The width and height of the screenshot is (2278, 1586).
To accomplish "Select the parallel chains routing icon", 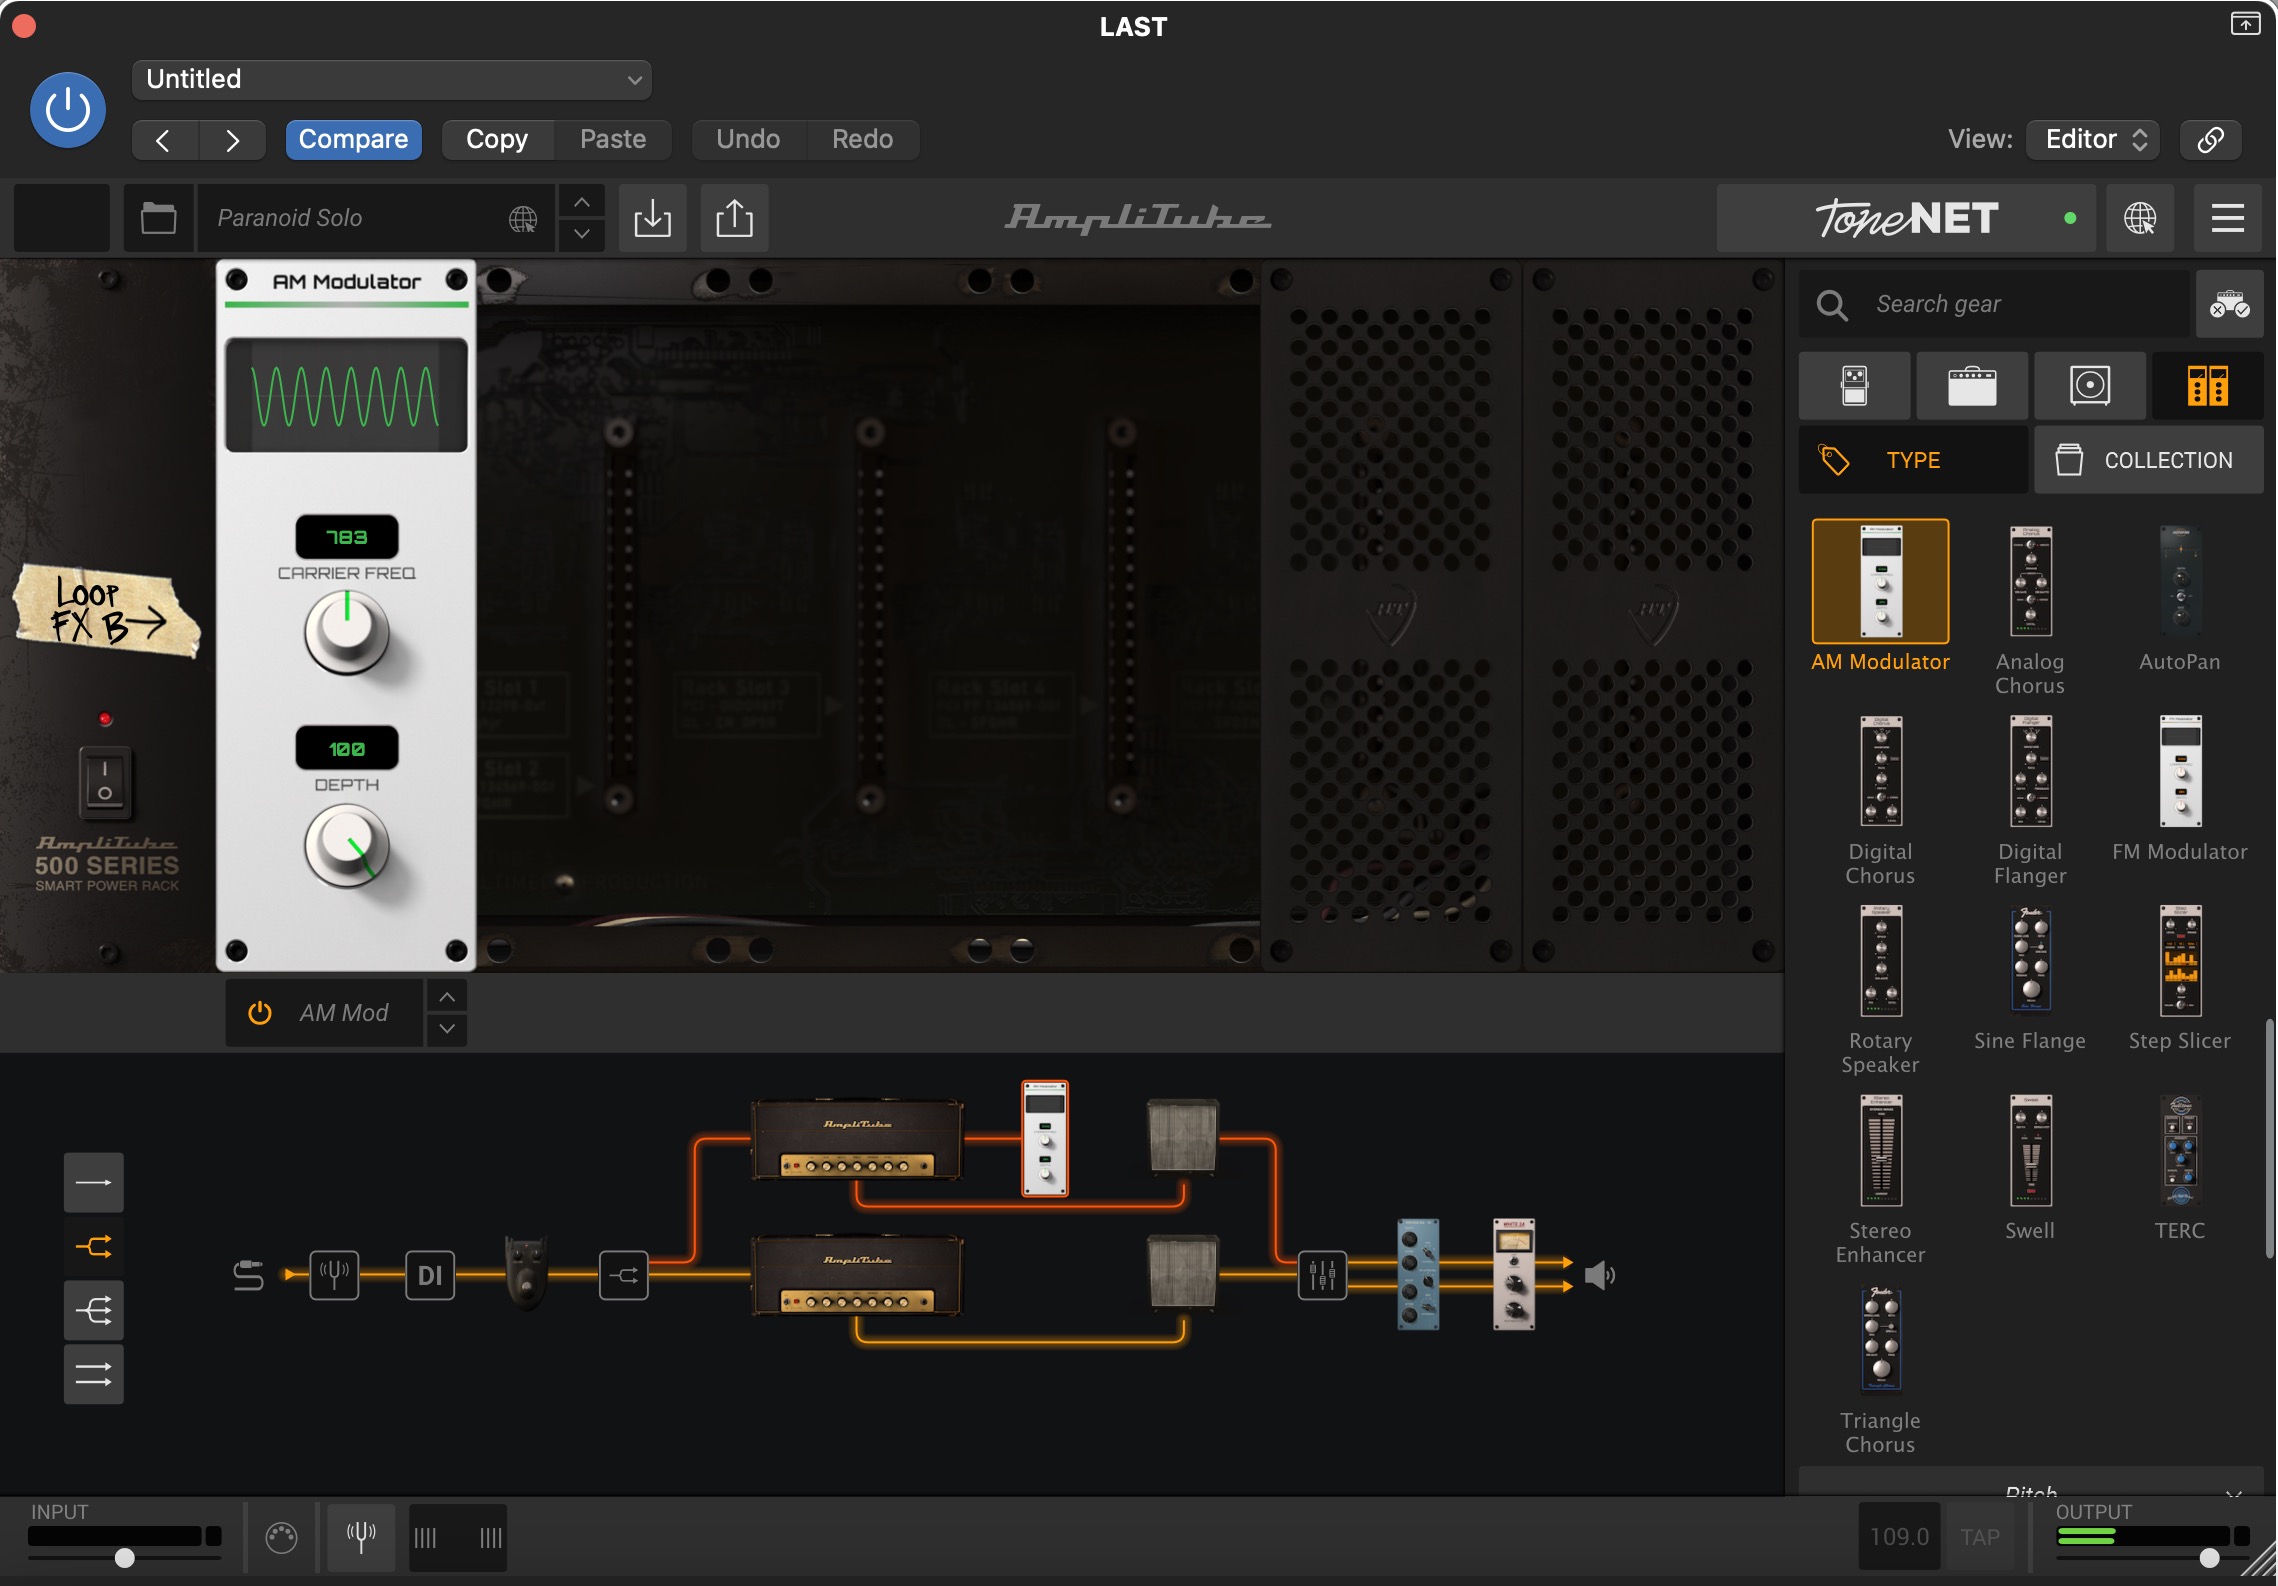I will point(94,1375).
